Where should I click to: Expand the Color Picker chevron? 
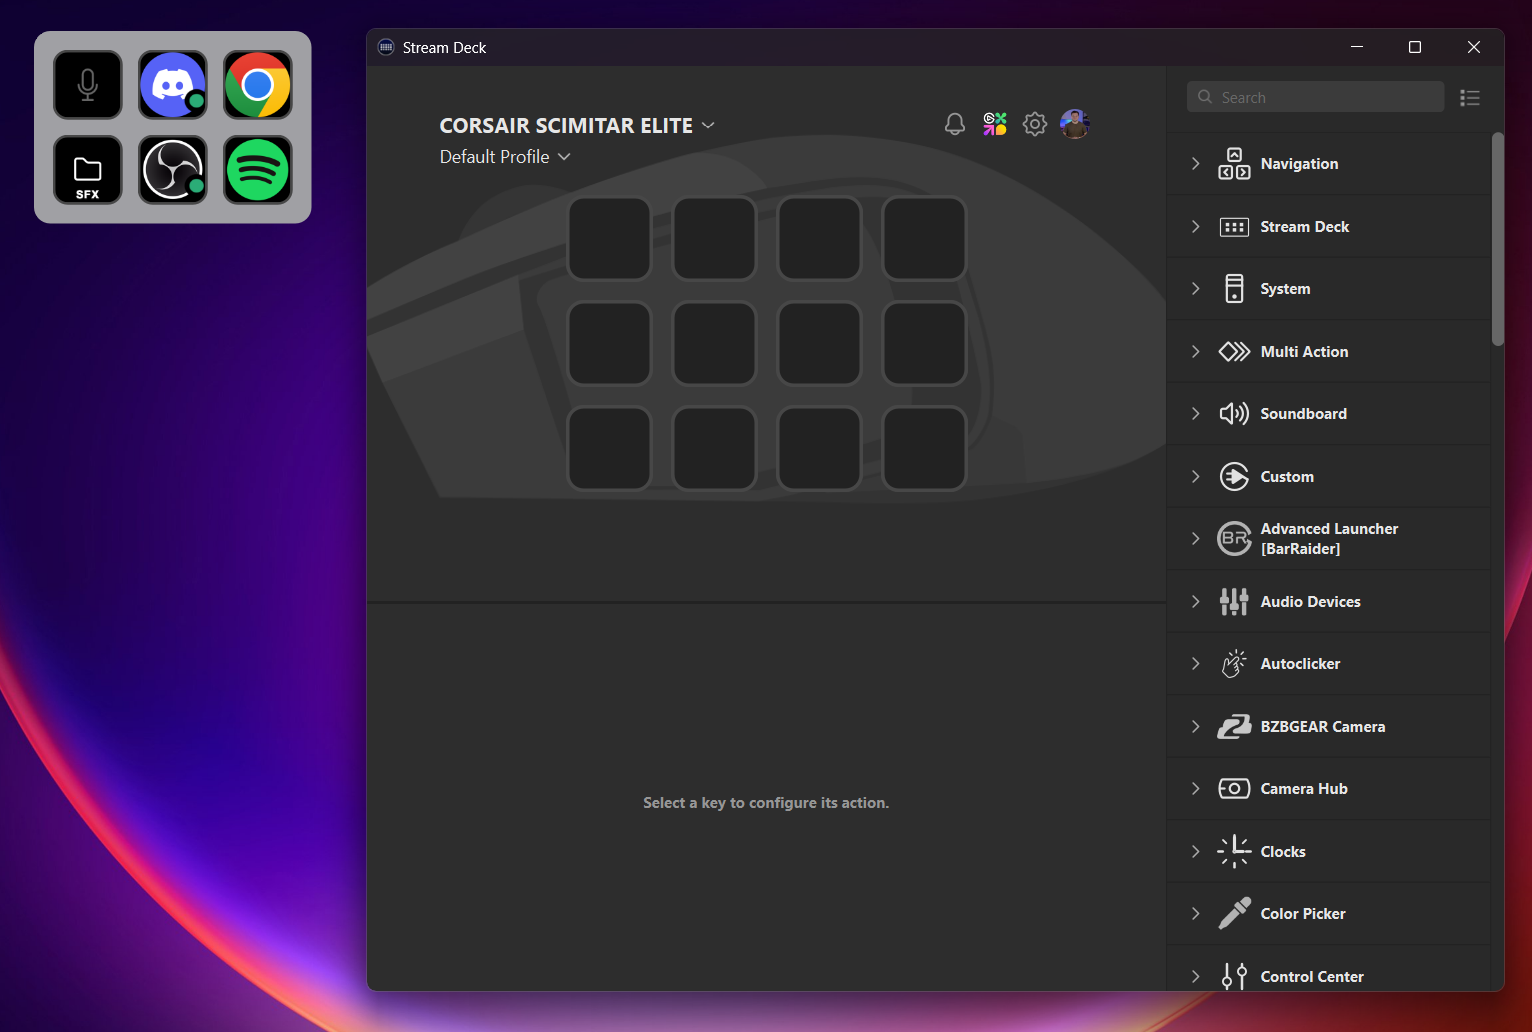pos(1195,914)
